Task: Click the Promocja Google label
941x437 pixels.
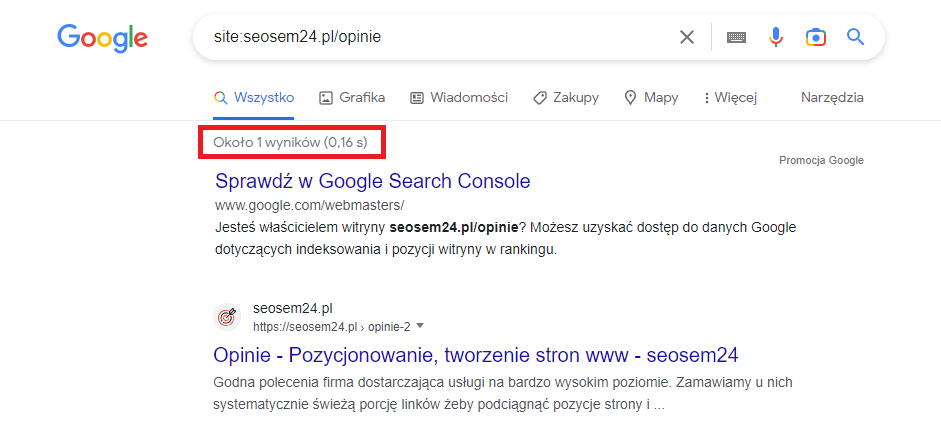Action: 820,160
